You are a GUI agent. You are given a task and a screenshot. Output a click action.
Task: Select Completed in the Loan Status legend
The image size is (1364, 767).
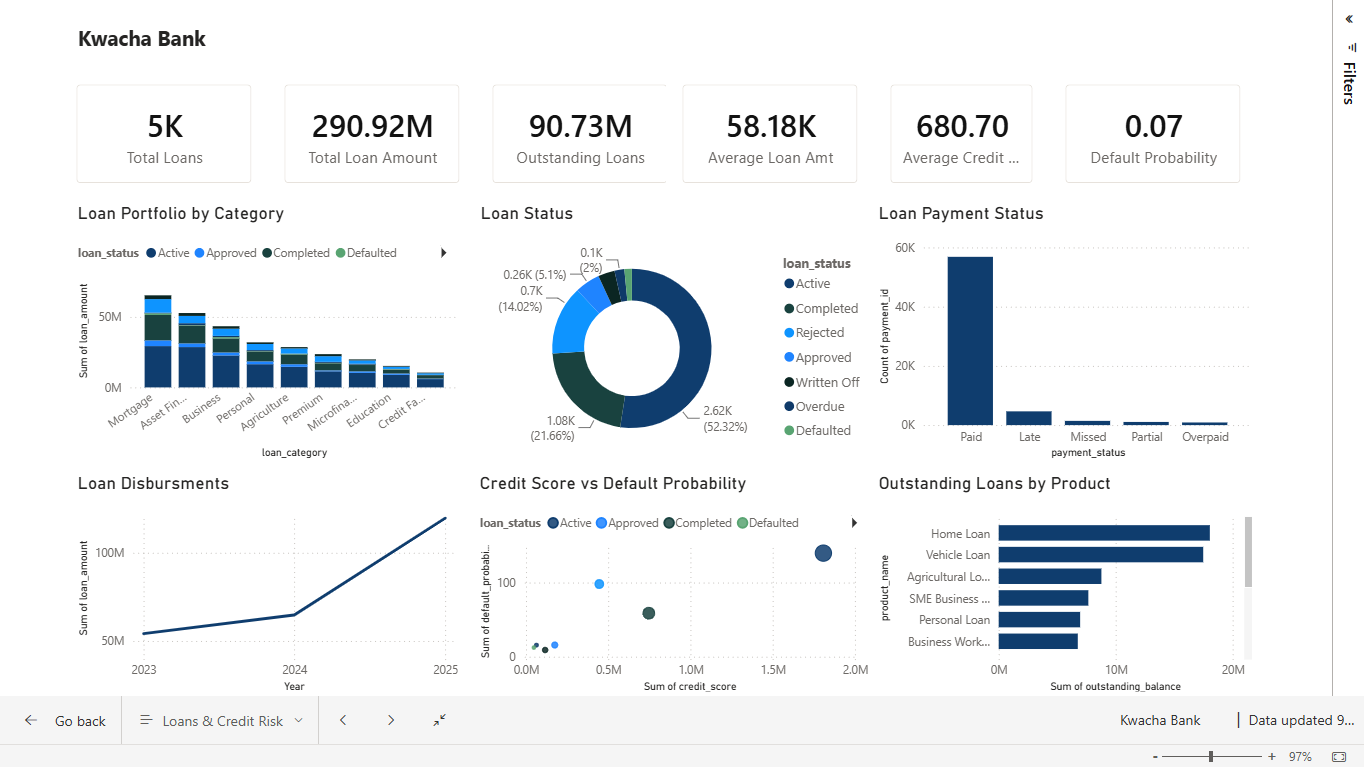(821, 309)
